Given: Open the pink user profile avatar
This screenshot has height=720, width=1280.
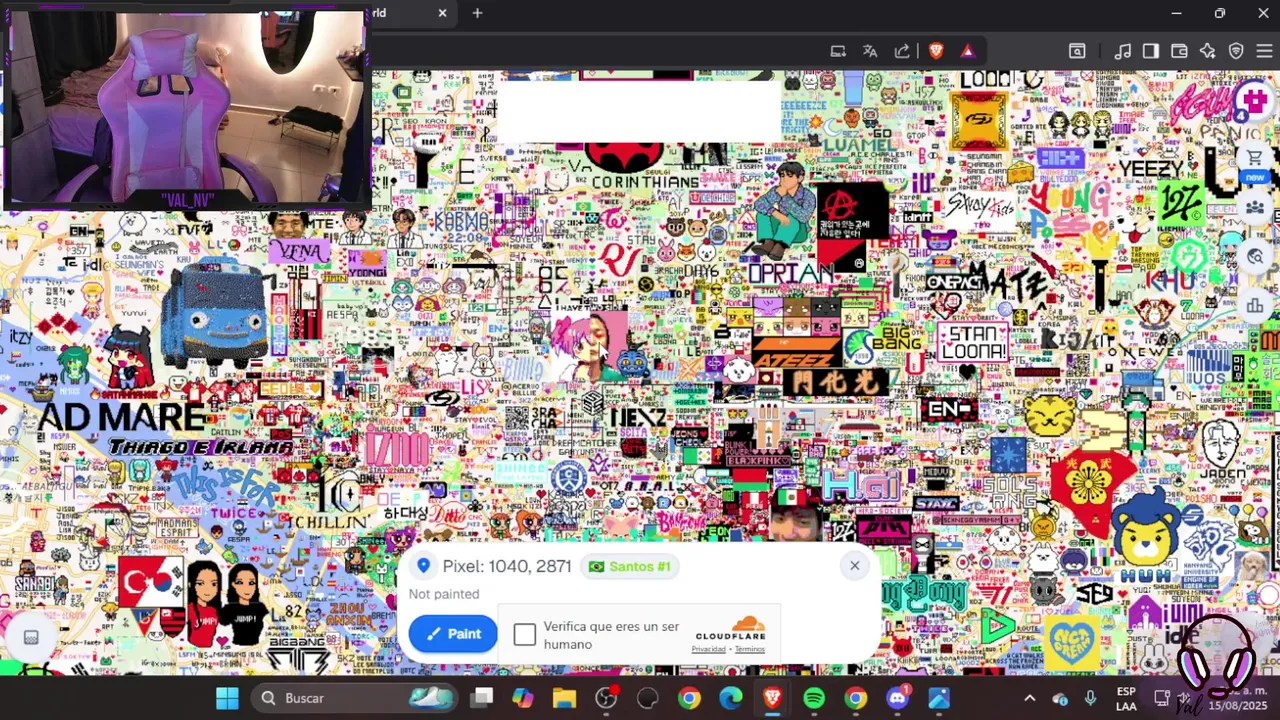Looking at the screenshot, I should (1254, 100).
